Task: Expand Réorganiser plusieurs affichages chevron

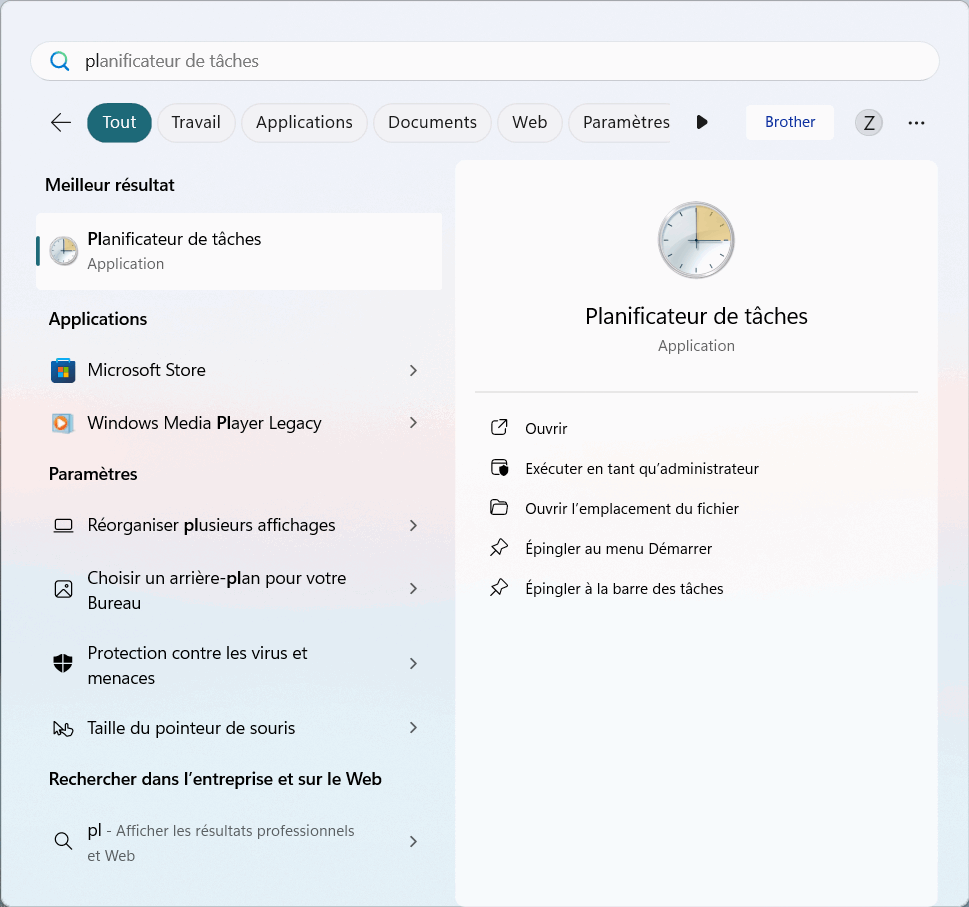Action: pyautogui.click(x=413, y=525)
